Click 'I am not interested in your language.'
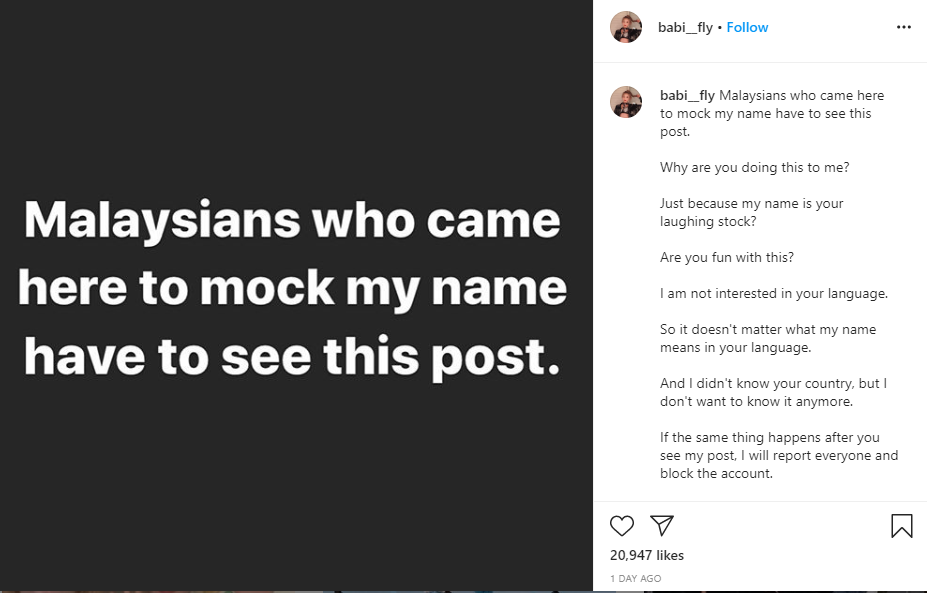The image size is (927, 593). (x=774, y=293)
